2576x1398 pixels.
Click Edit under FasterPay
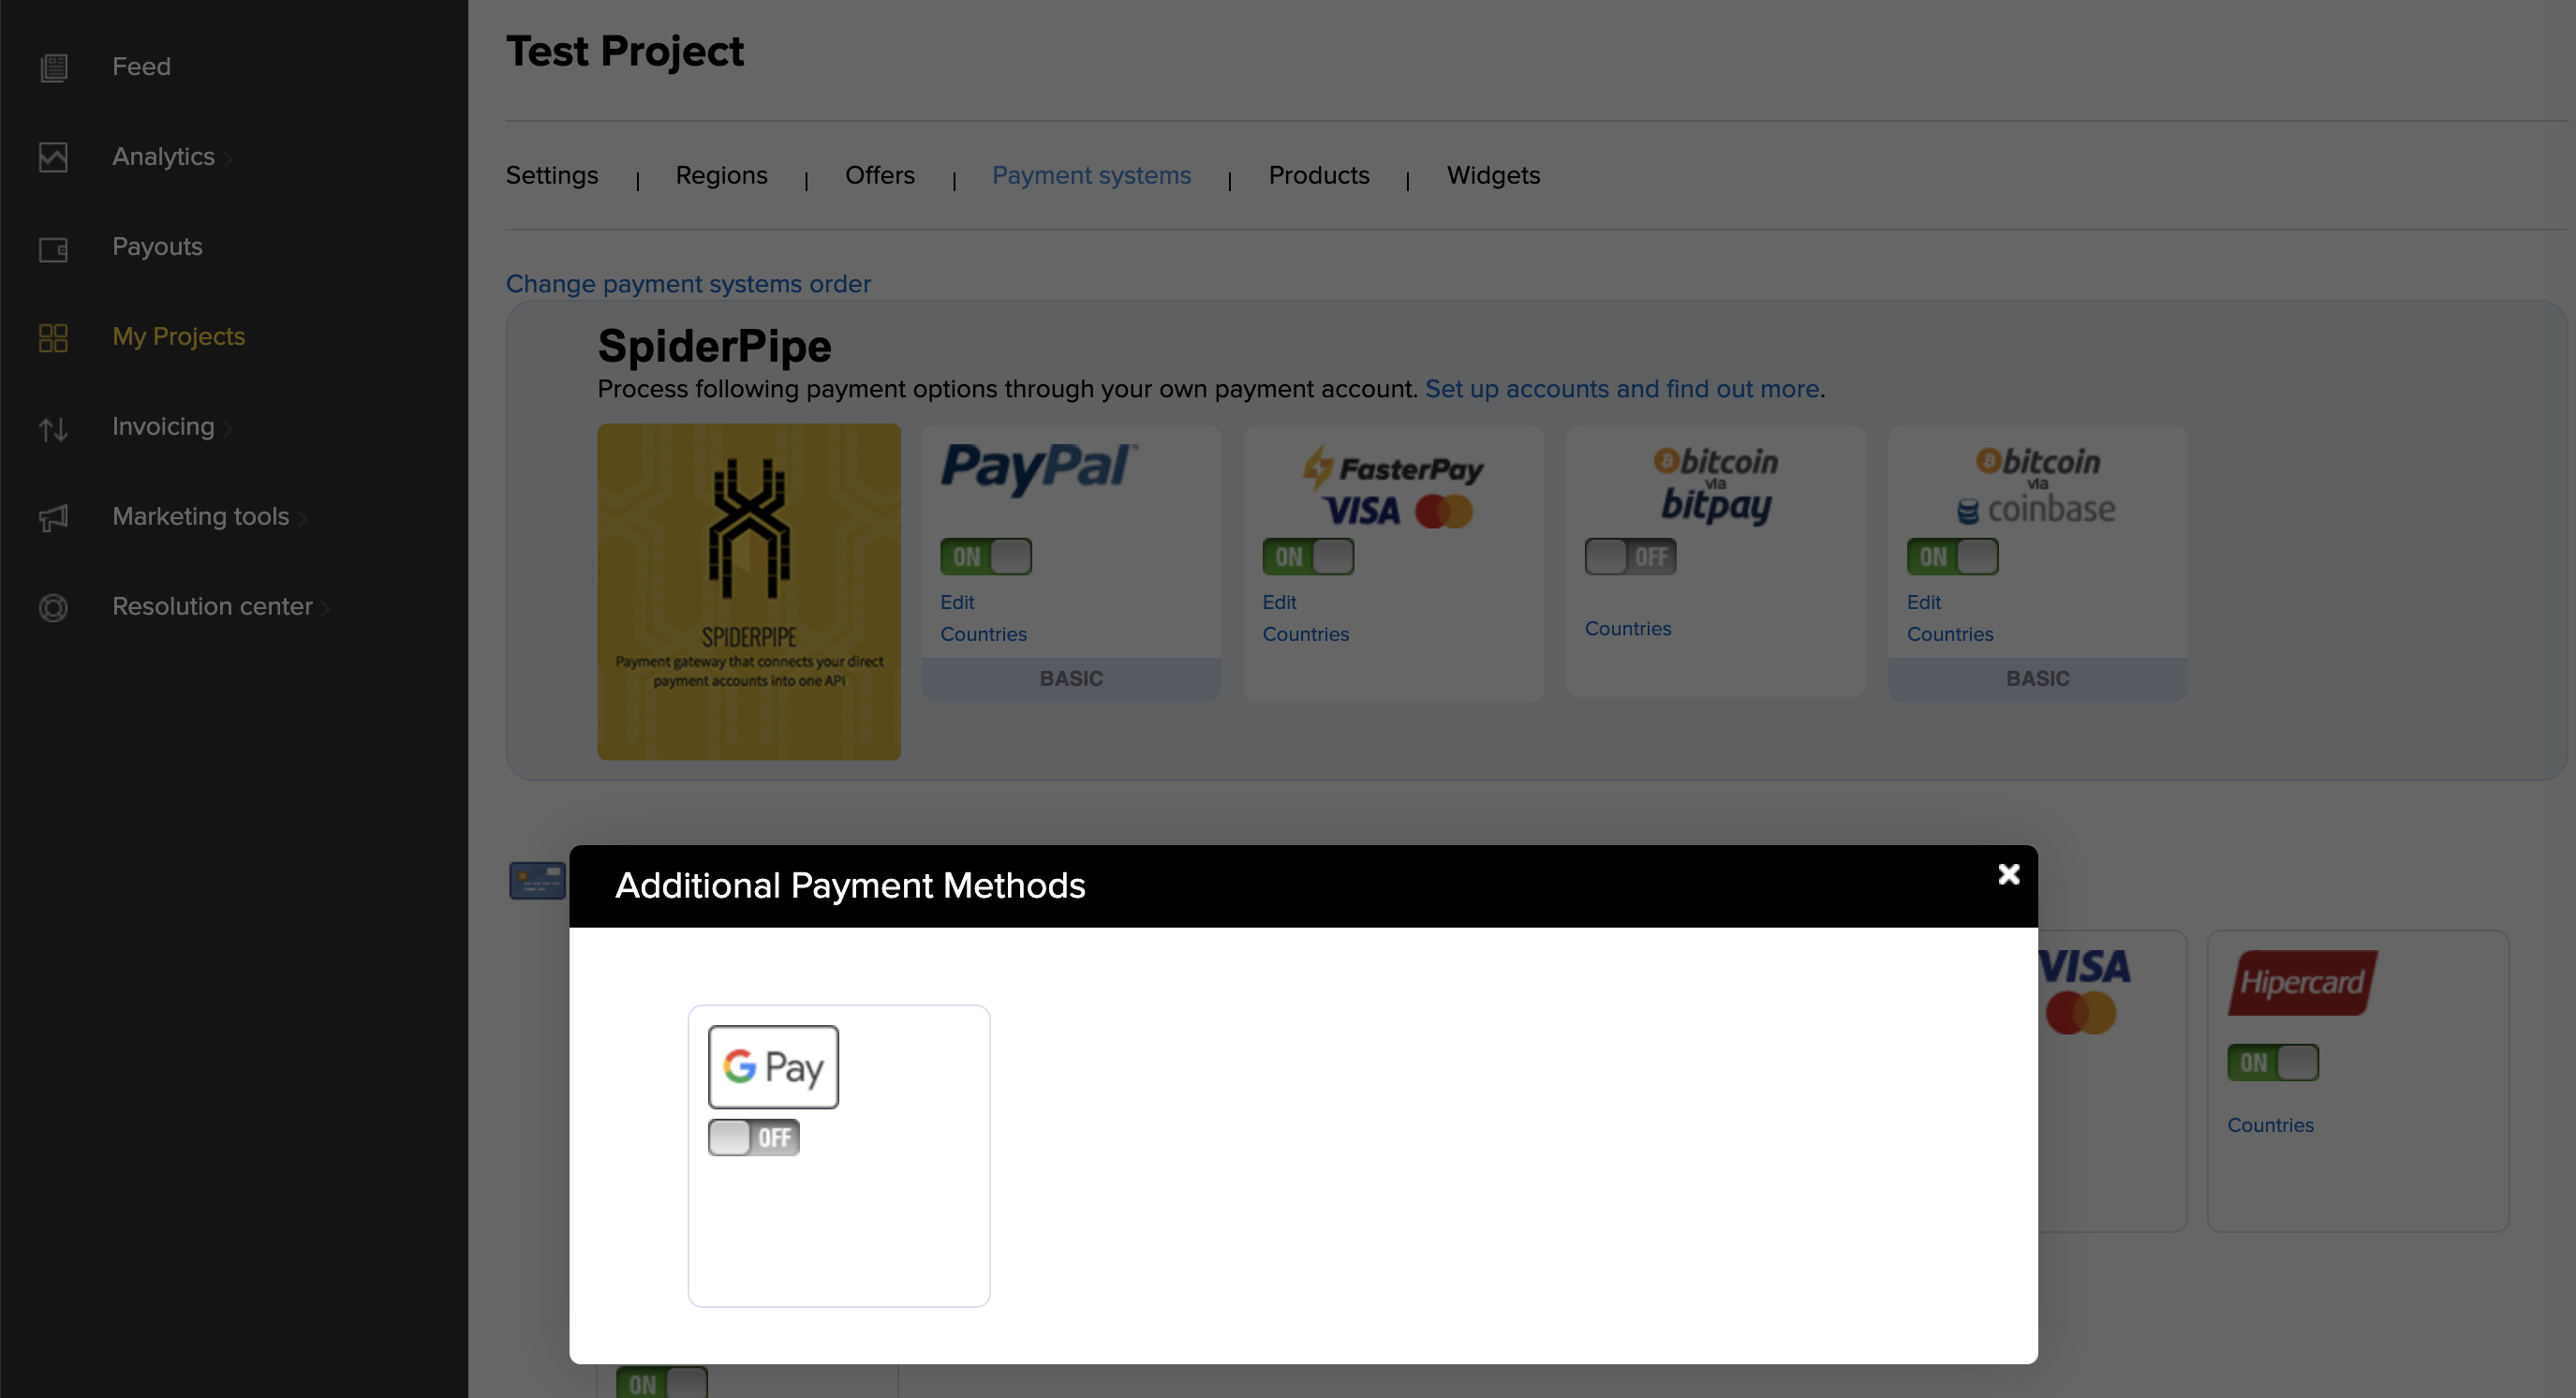coord(1279,602)
